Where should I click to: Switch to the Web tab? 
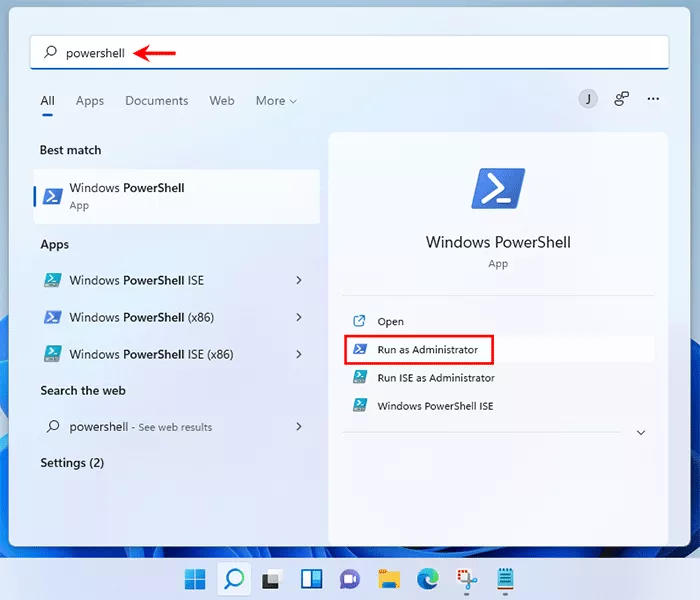click(x=222, y=101)
